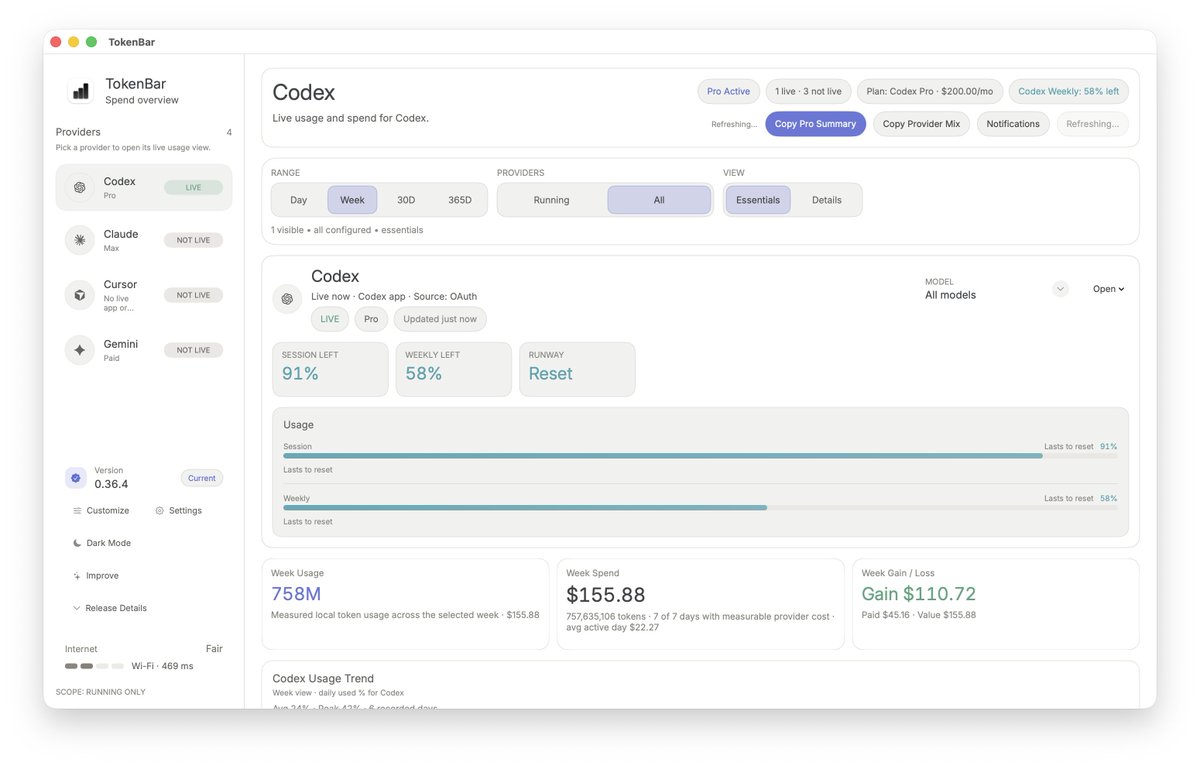Click the LIVE tag in Codex card
This screenshot has width=1200, height=766.
(330, 319)
